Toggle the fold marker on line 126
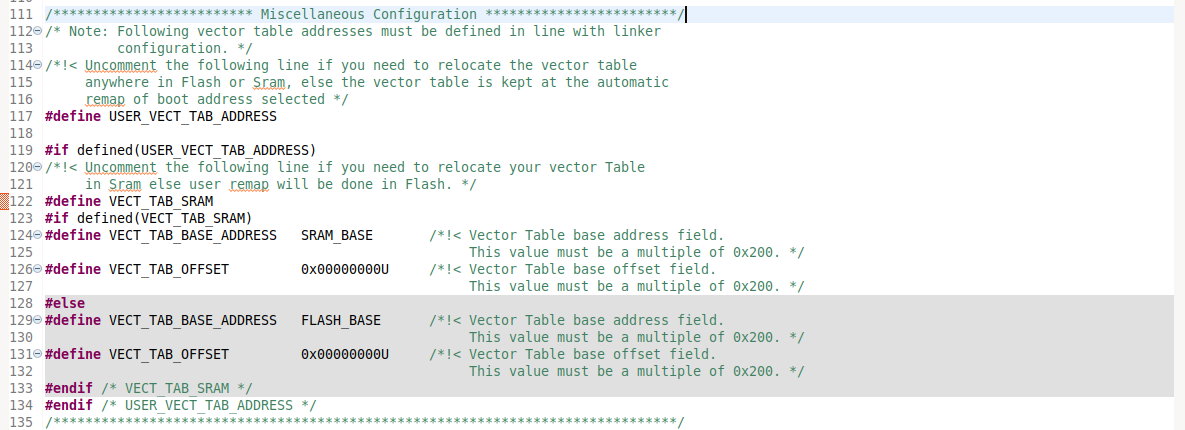Screen dimensions: 1185x430 (37, 270)
